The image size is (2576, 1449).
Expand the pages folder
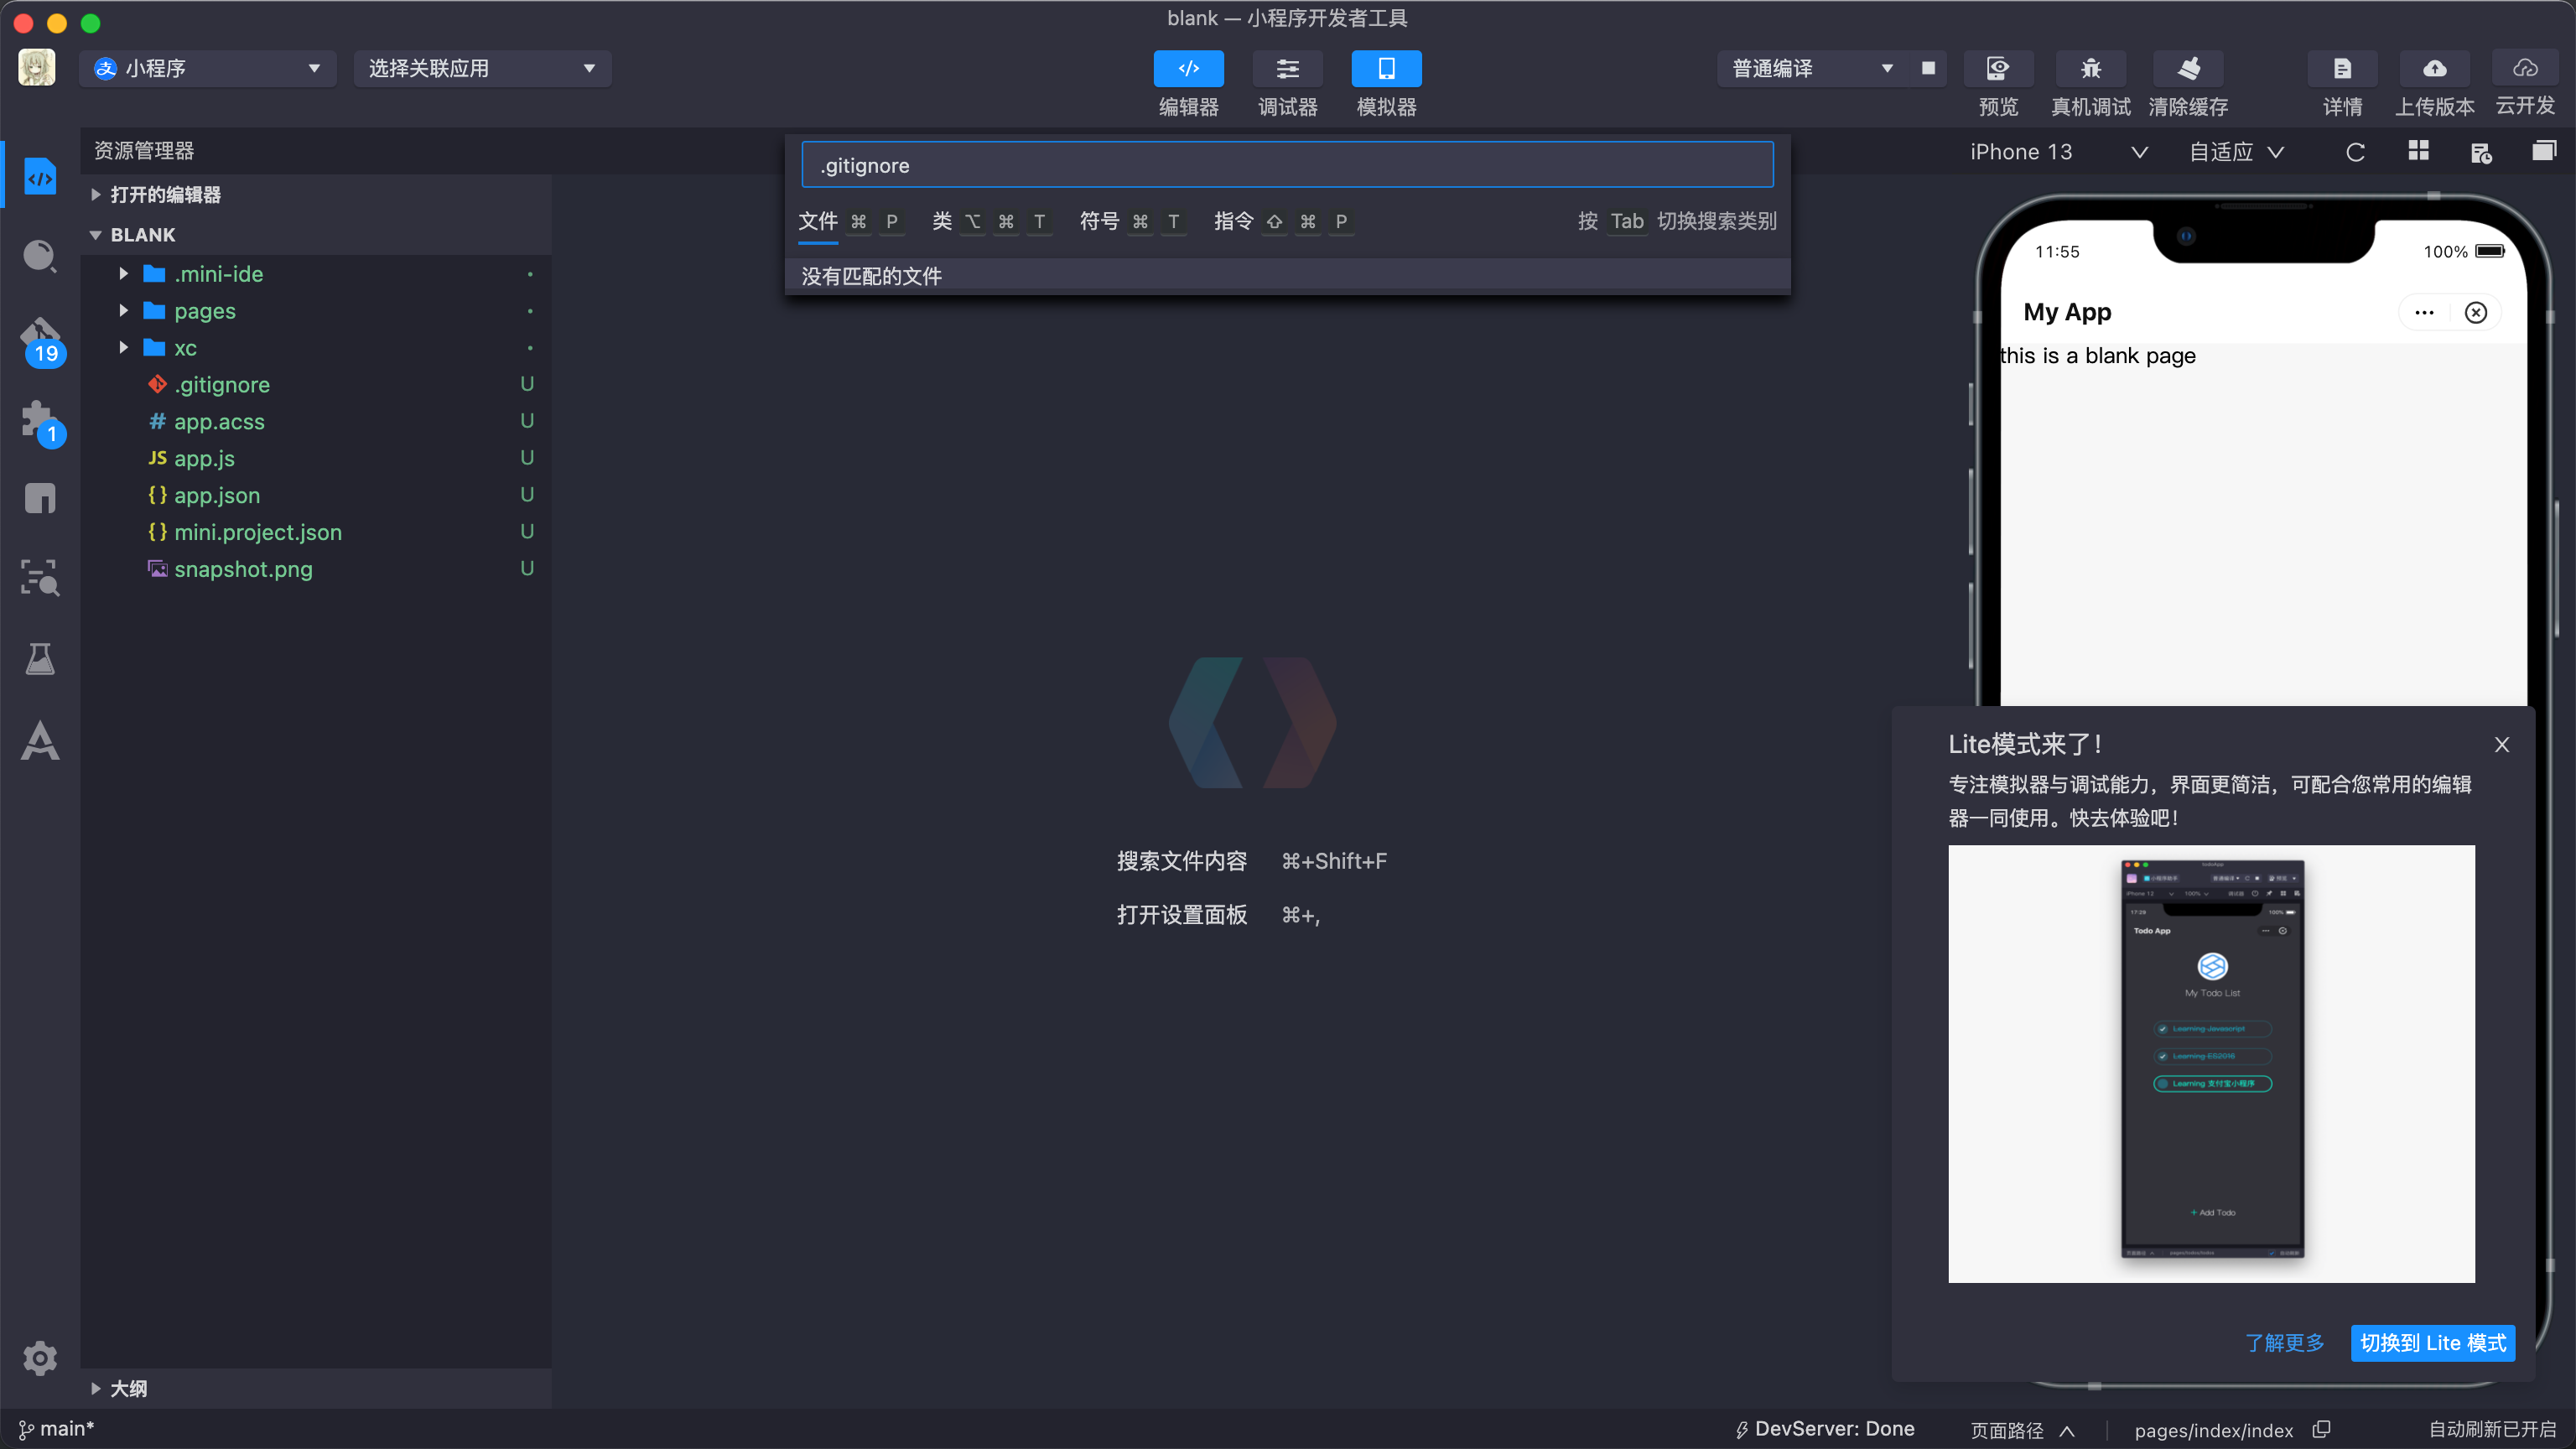(x=316, y=310)
